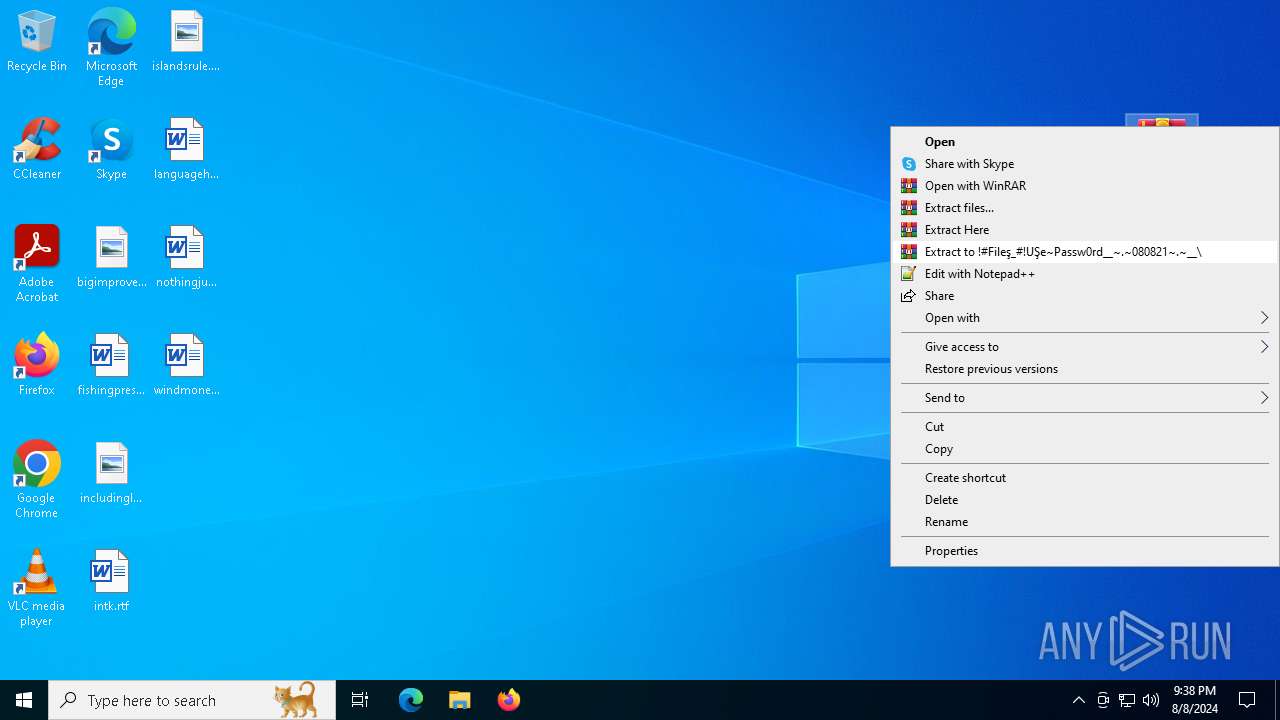The width and height of the screenshot is (1280, 720).
Task: Launch Firefox from the taskbar
Action: point(509,700)
